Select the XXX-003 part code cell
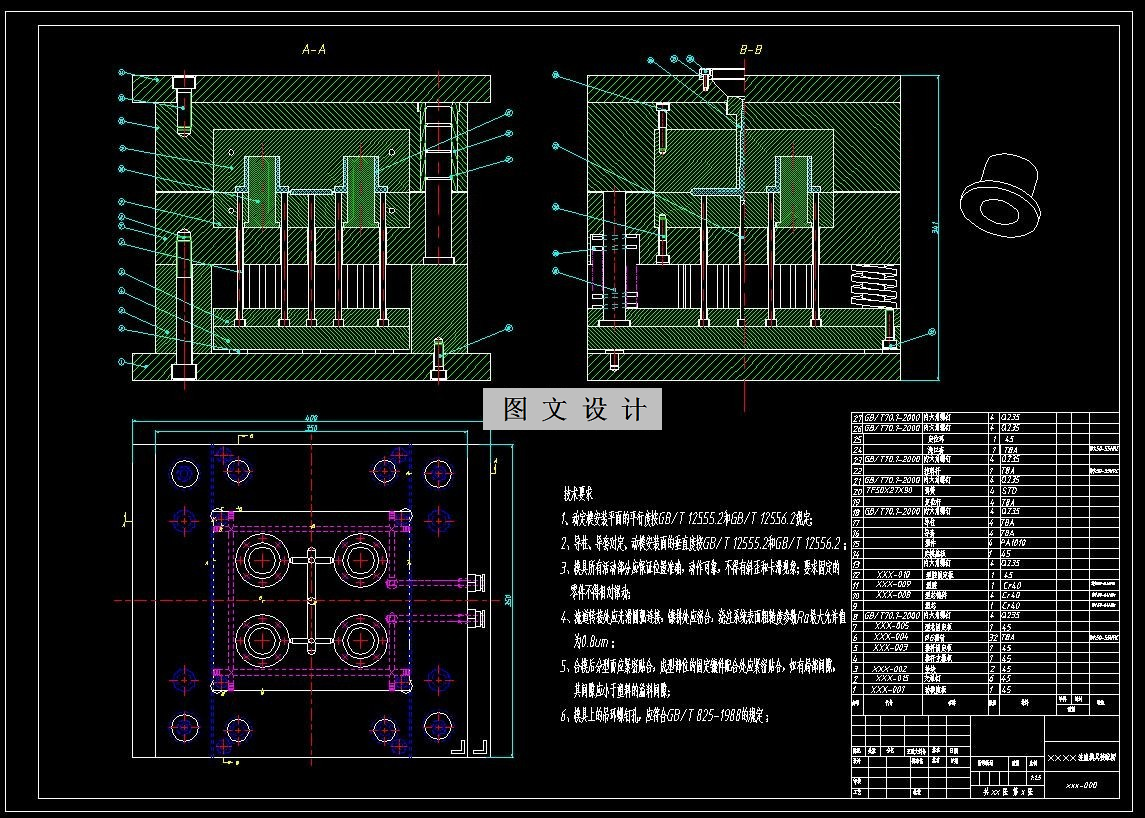 (x=891, y=647)
